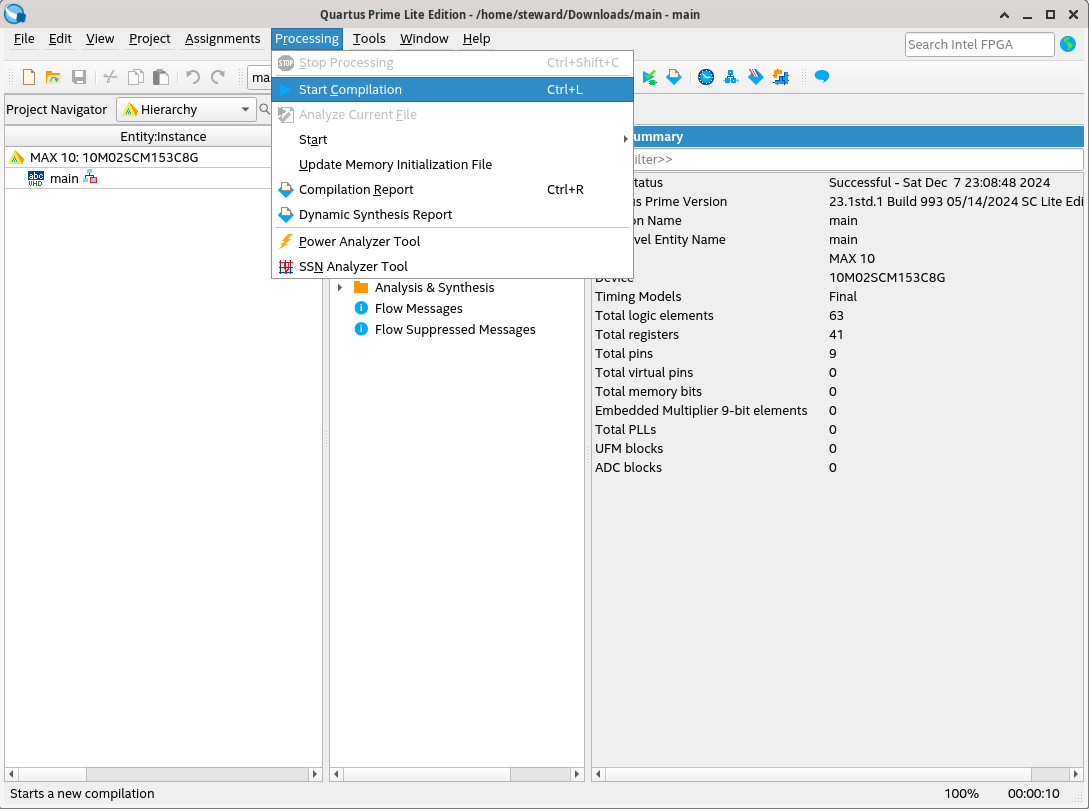Select Dynamic Synthesis Report
The height and width of the screenshot is (809, 1089).
(x=452, y=215)
